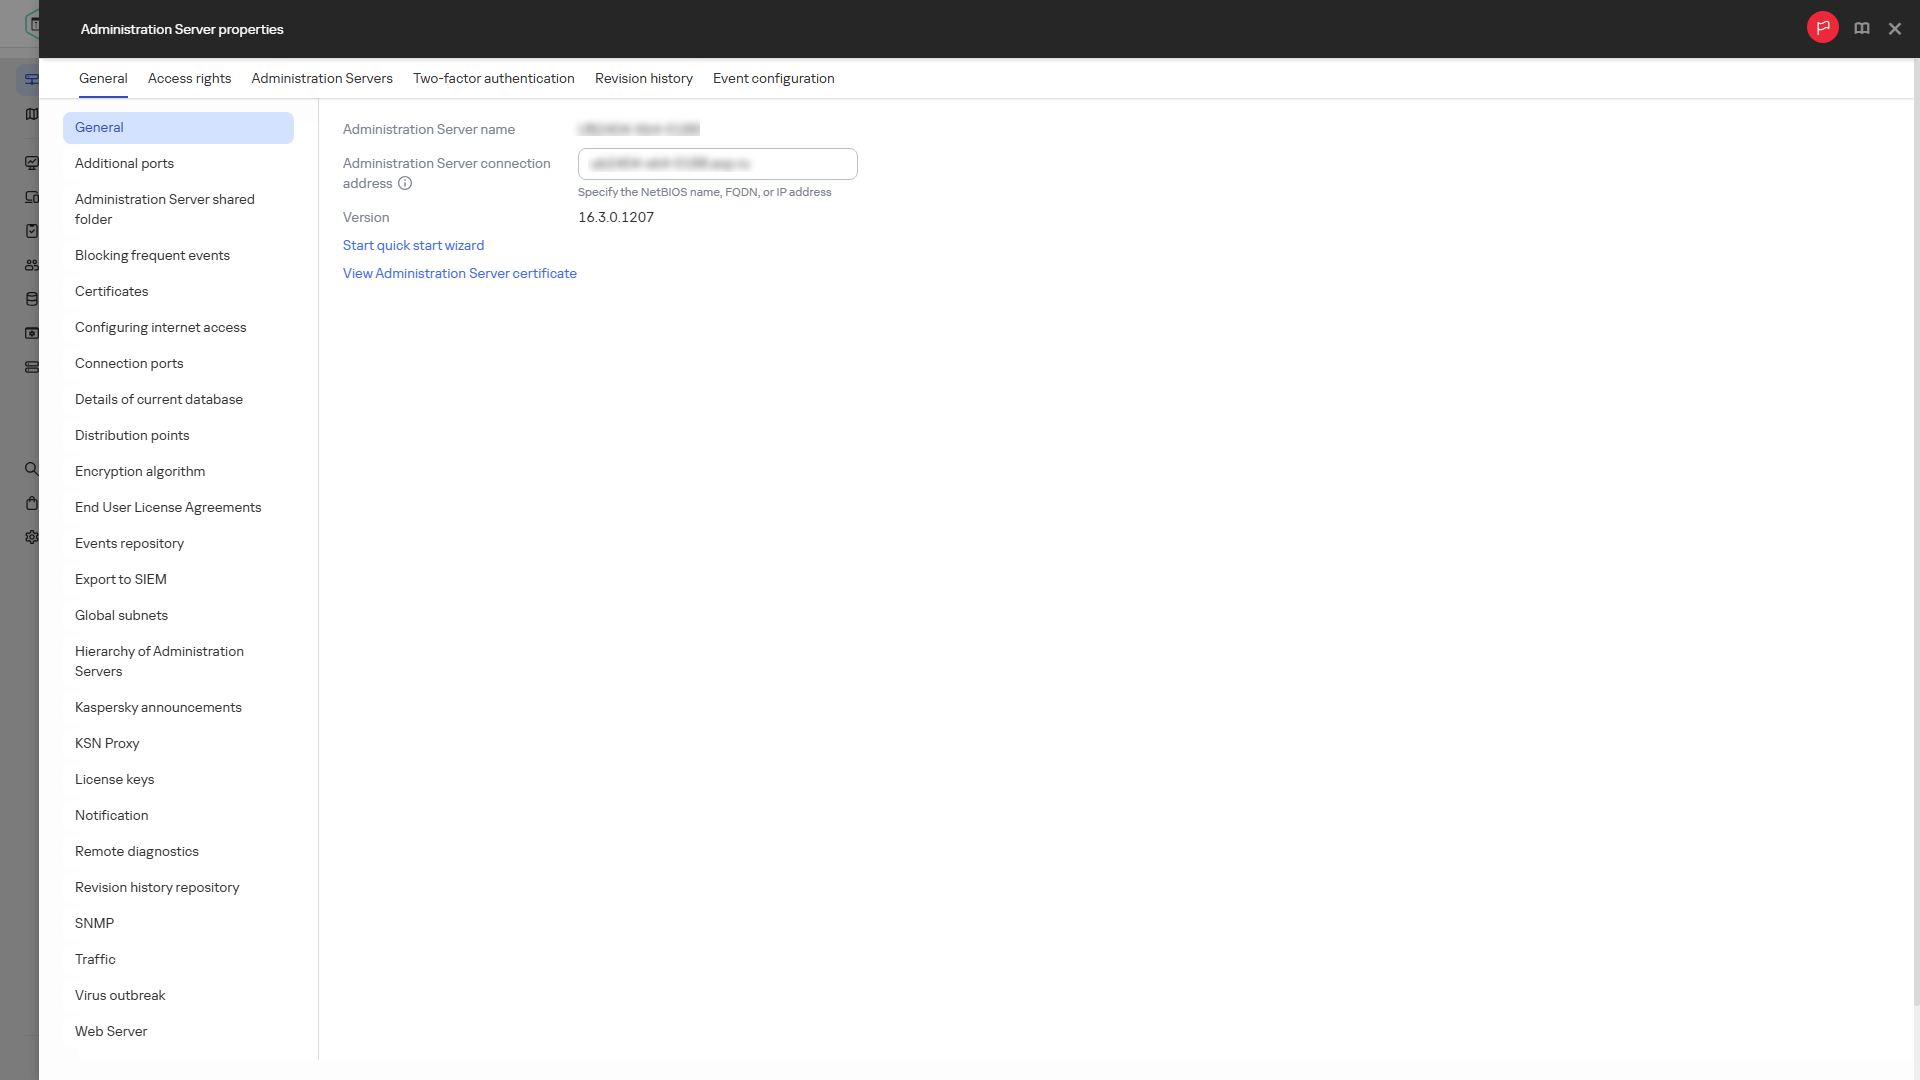Open the map icon in left navigation

[32, 114]
